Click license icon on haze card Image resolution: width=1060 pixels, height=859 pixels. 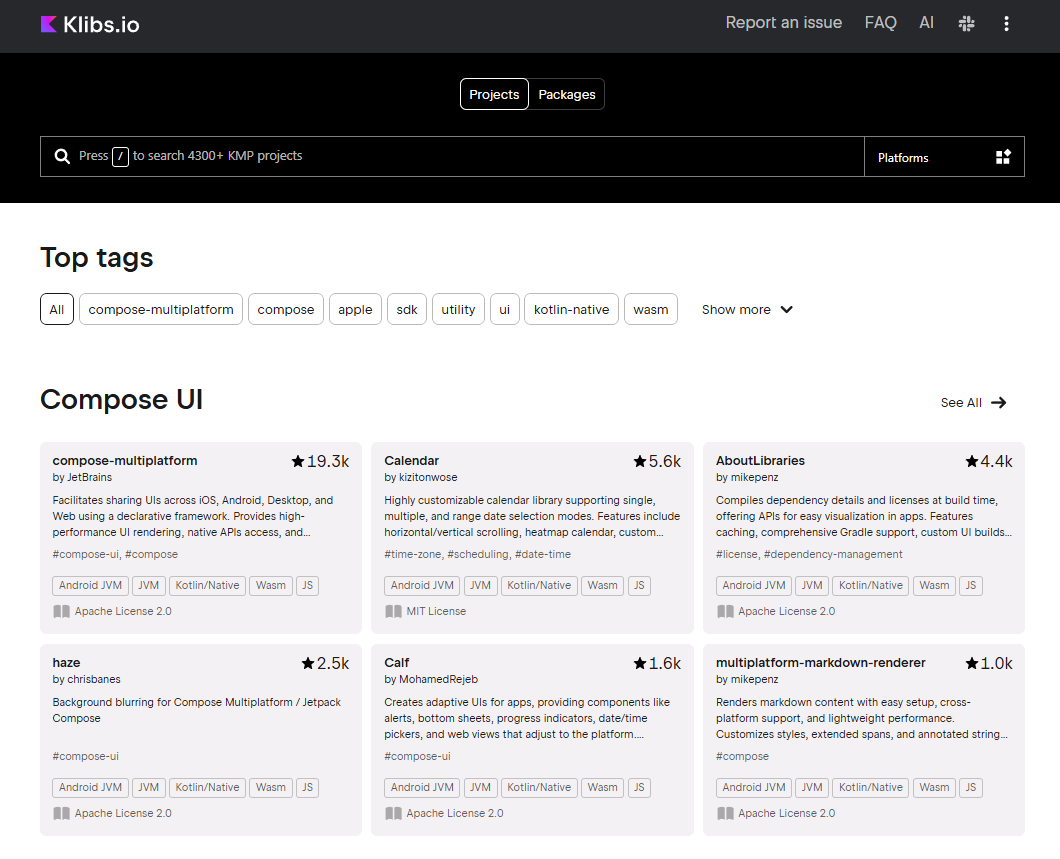(x=62, y=814)
